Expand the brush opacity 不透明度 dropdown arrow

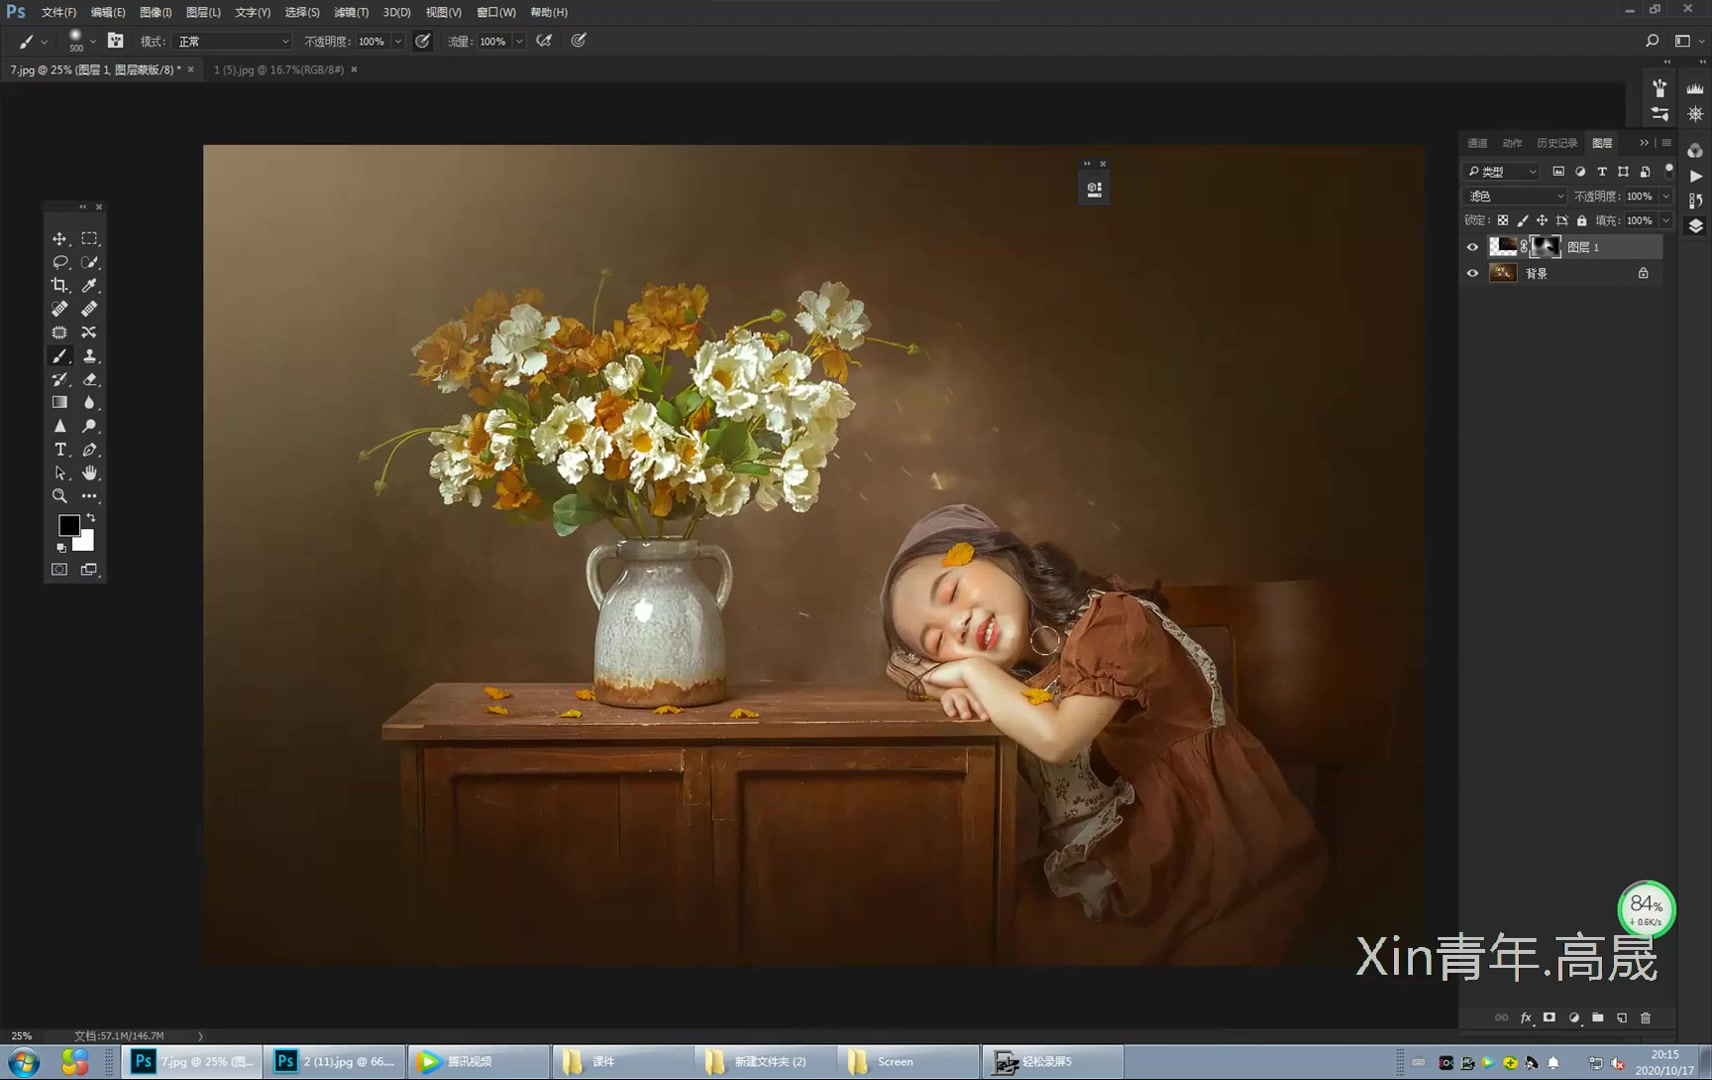[x=398, y=41]
